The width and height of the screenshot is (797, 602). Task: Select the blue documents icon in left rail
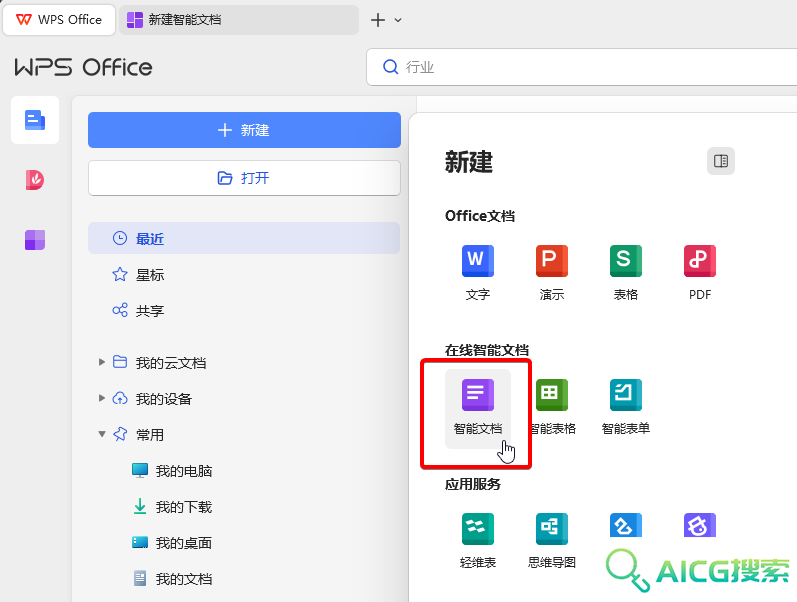[x=35, y=120]
